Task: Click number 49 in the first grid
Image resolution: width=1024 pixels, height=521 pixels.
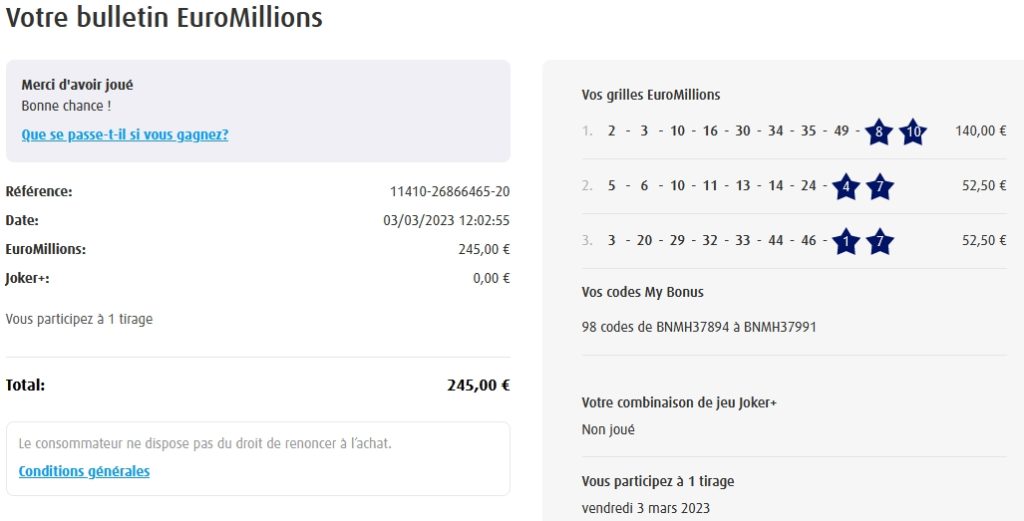Action: pyautogui.click(x=840, y=131)
